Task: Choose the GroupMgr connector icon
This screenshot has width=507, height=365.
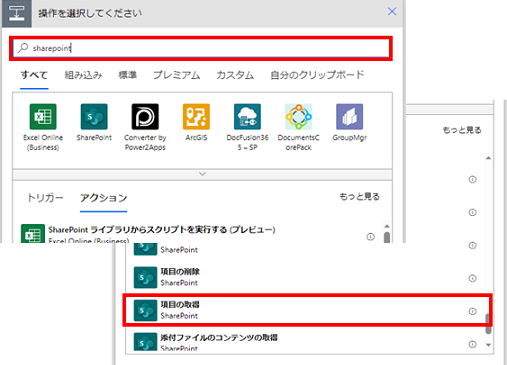Action: [349, 117]
